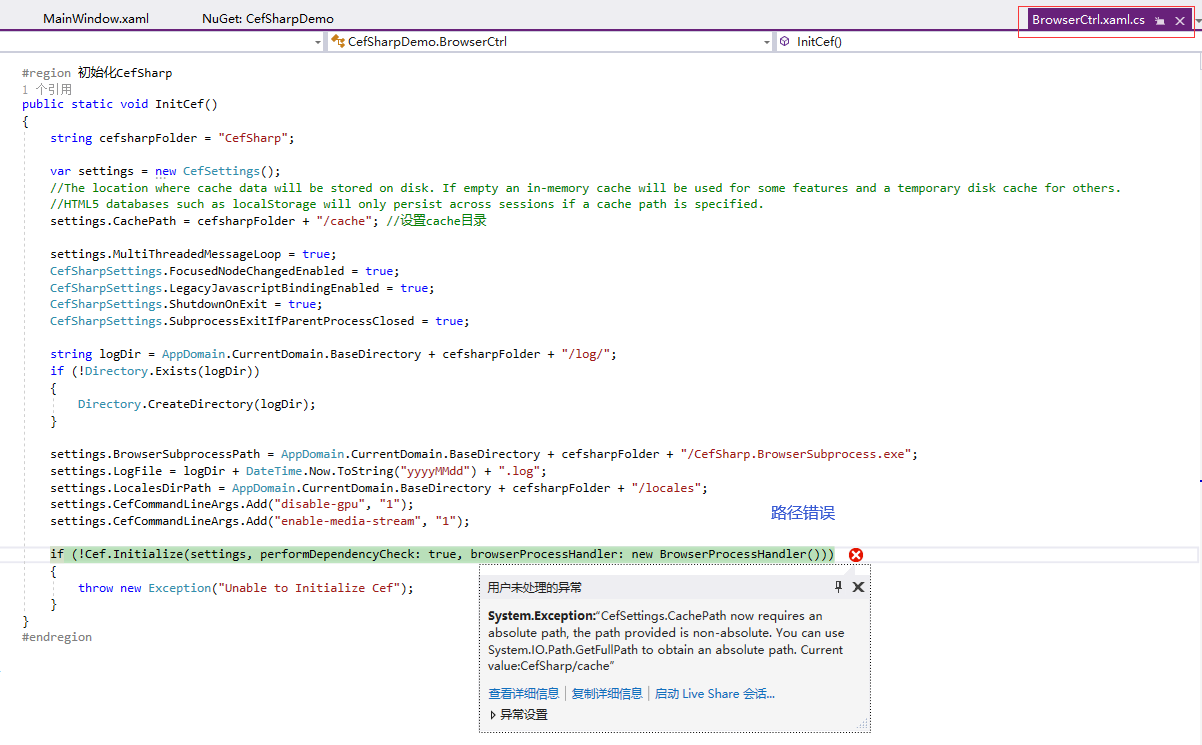Click the "disable-gpu" CefCommandLineArgs line
The height and width of the screenshot is (745, 1202).
coord(232,504)
